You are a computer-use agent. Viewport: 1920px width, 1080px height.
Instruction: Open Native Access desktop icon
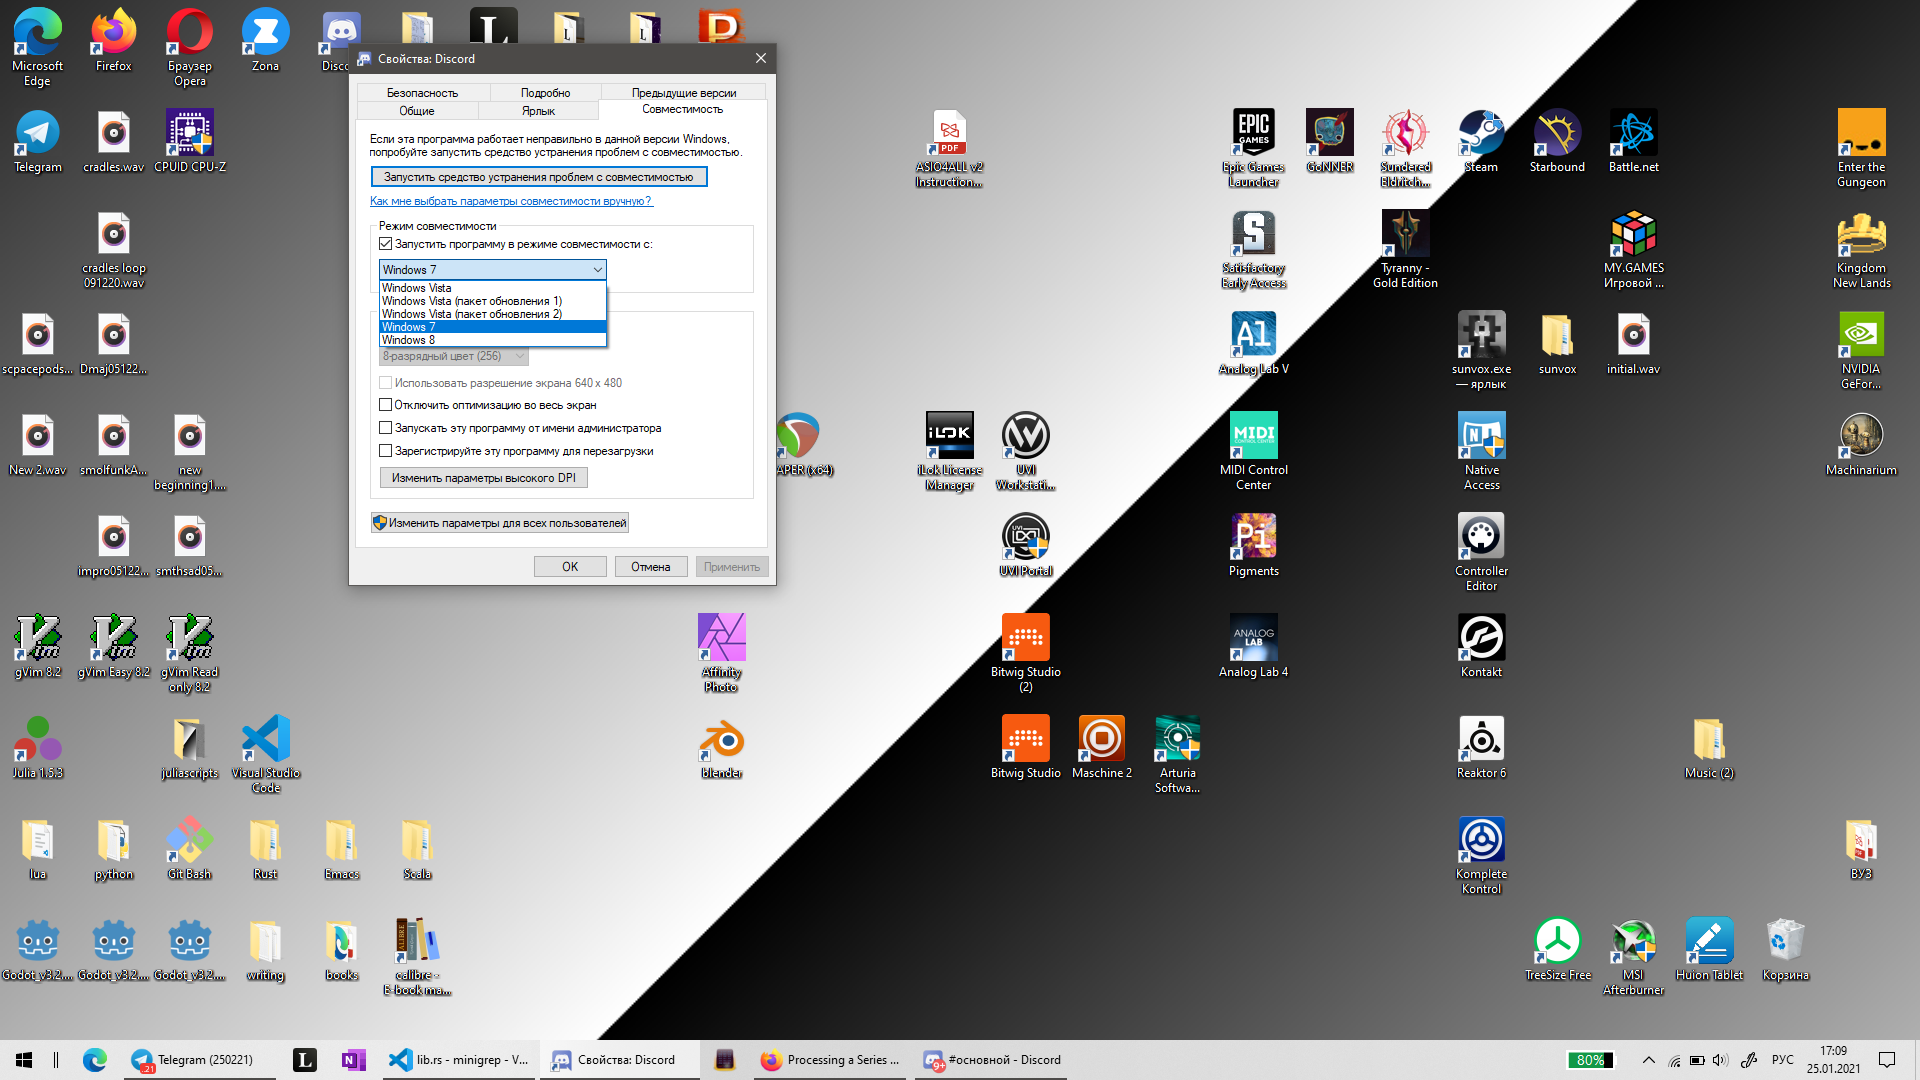pyautogui.click(x=1481, y=452)
